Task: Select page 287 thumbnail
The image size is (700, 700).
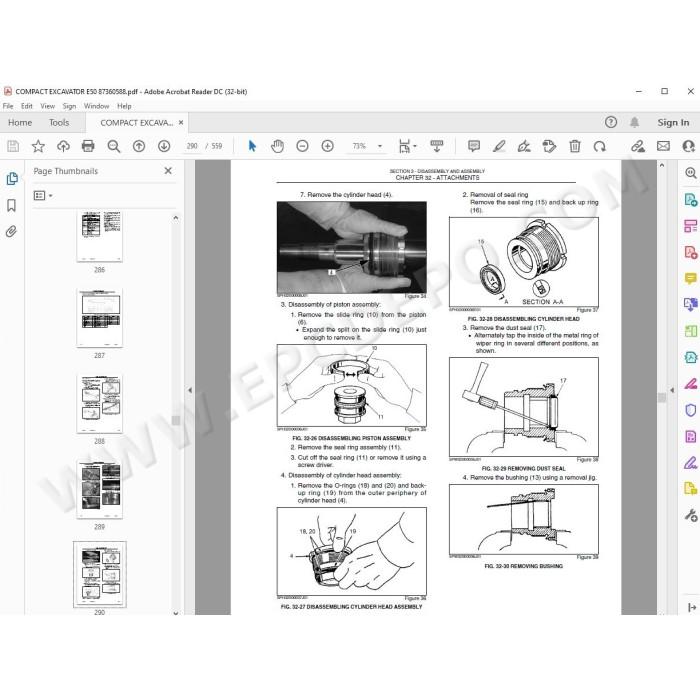Action: tap(100, 318)
